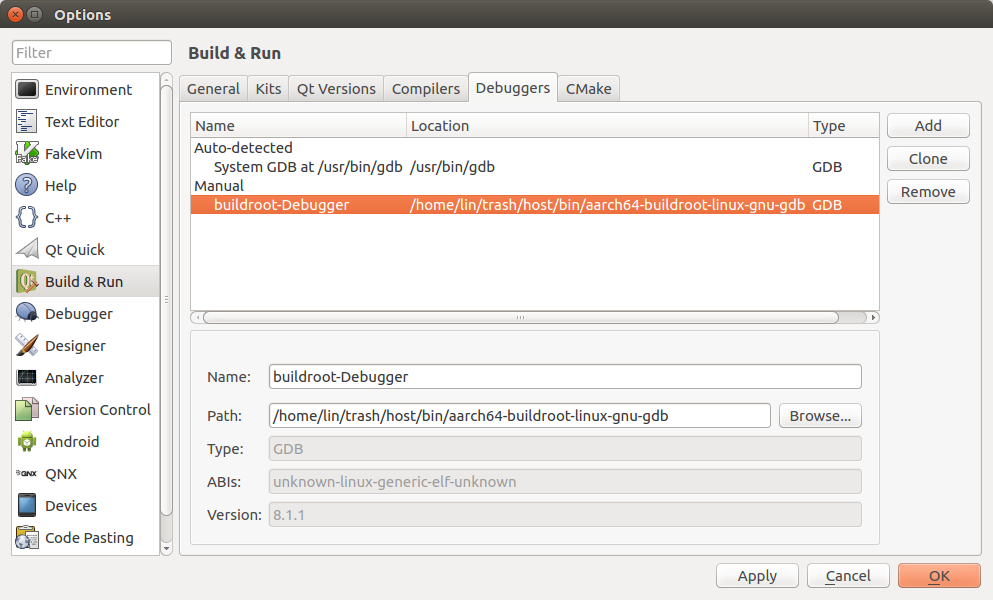Click the Browse button next to Path
993x600 pixels.
click(820, 415)
